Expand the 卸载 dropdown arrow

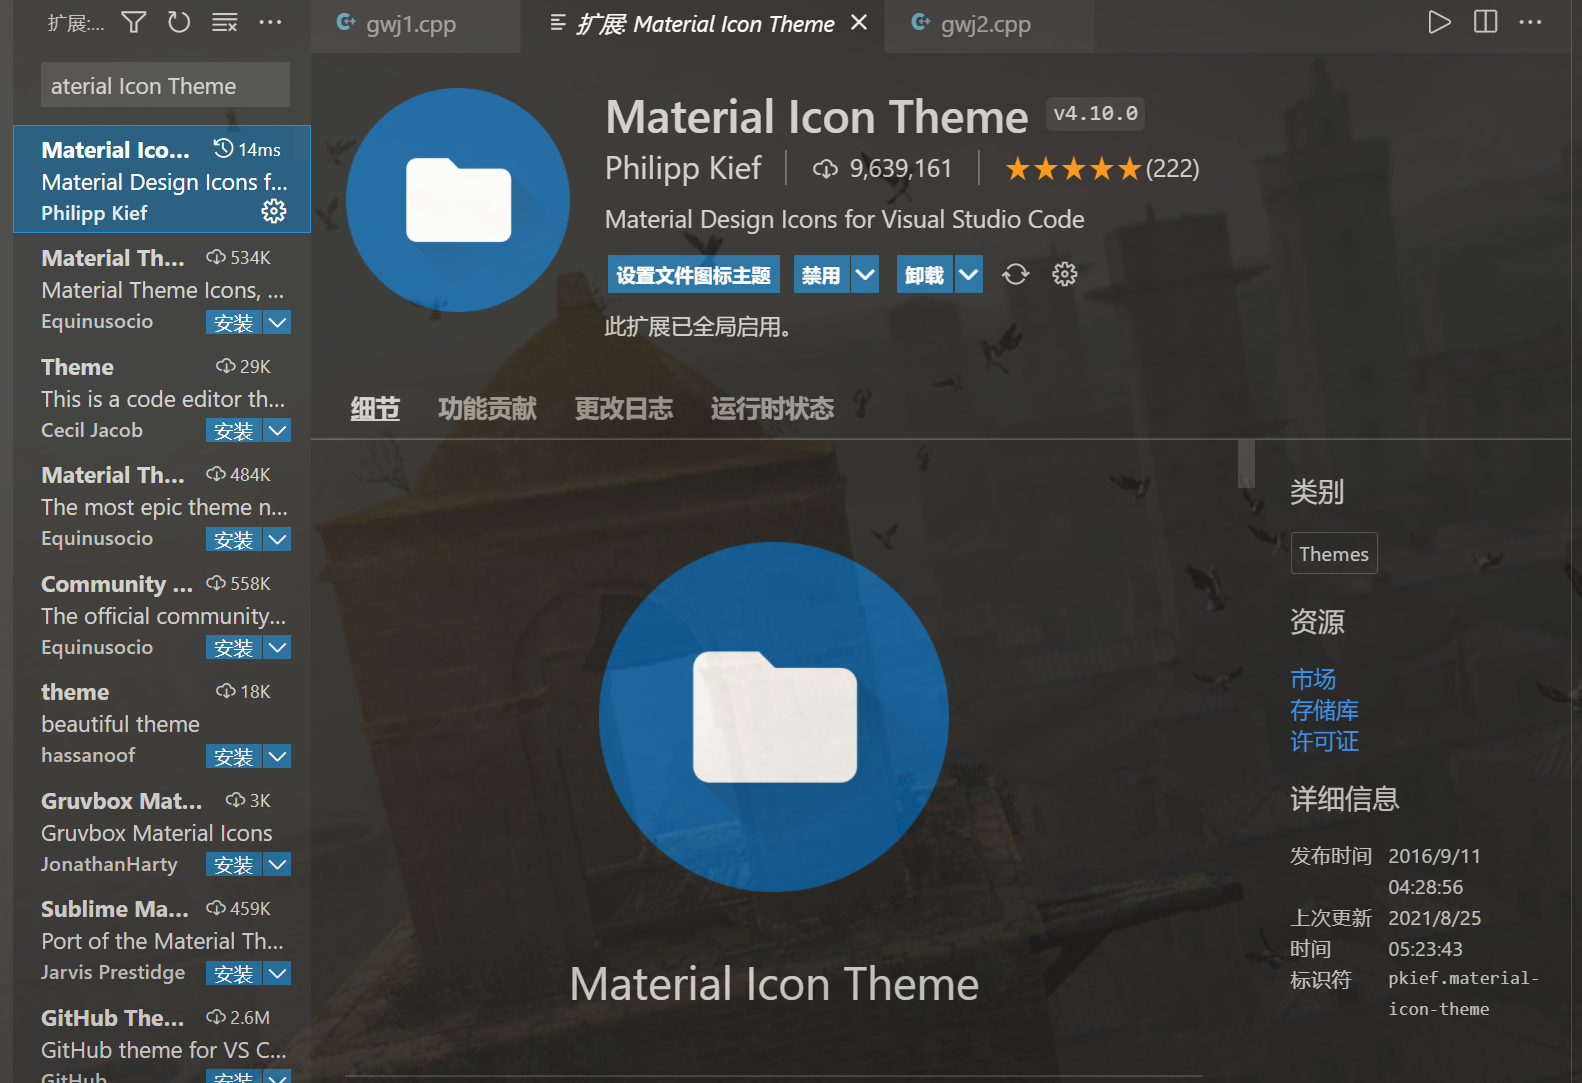pos(969,274)
